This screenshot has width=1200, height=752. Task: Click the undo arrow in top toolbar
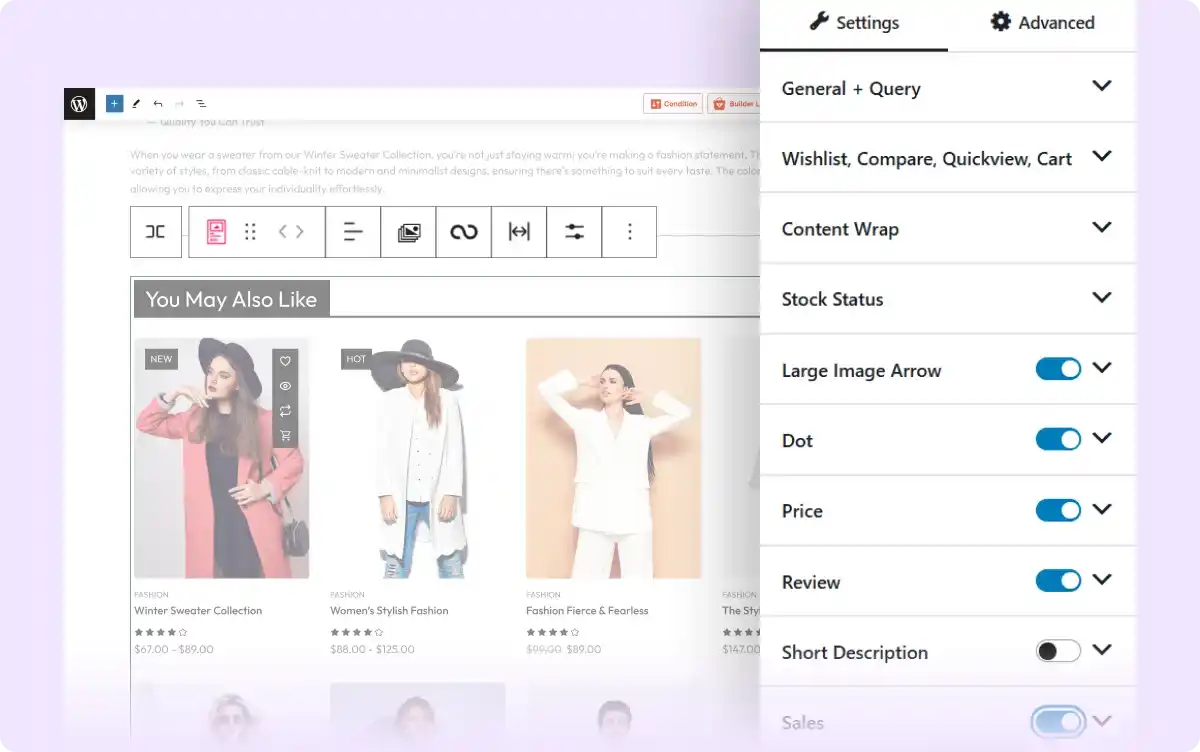click(x=158, y=104)
